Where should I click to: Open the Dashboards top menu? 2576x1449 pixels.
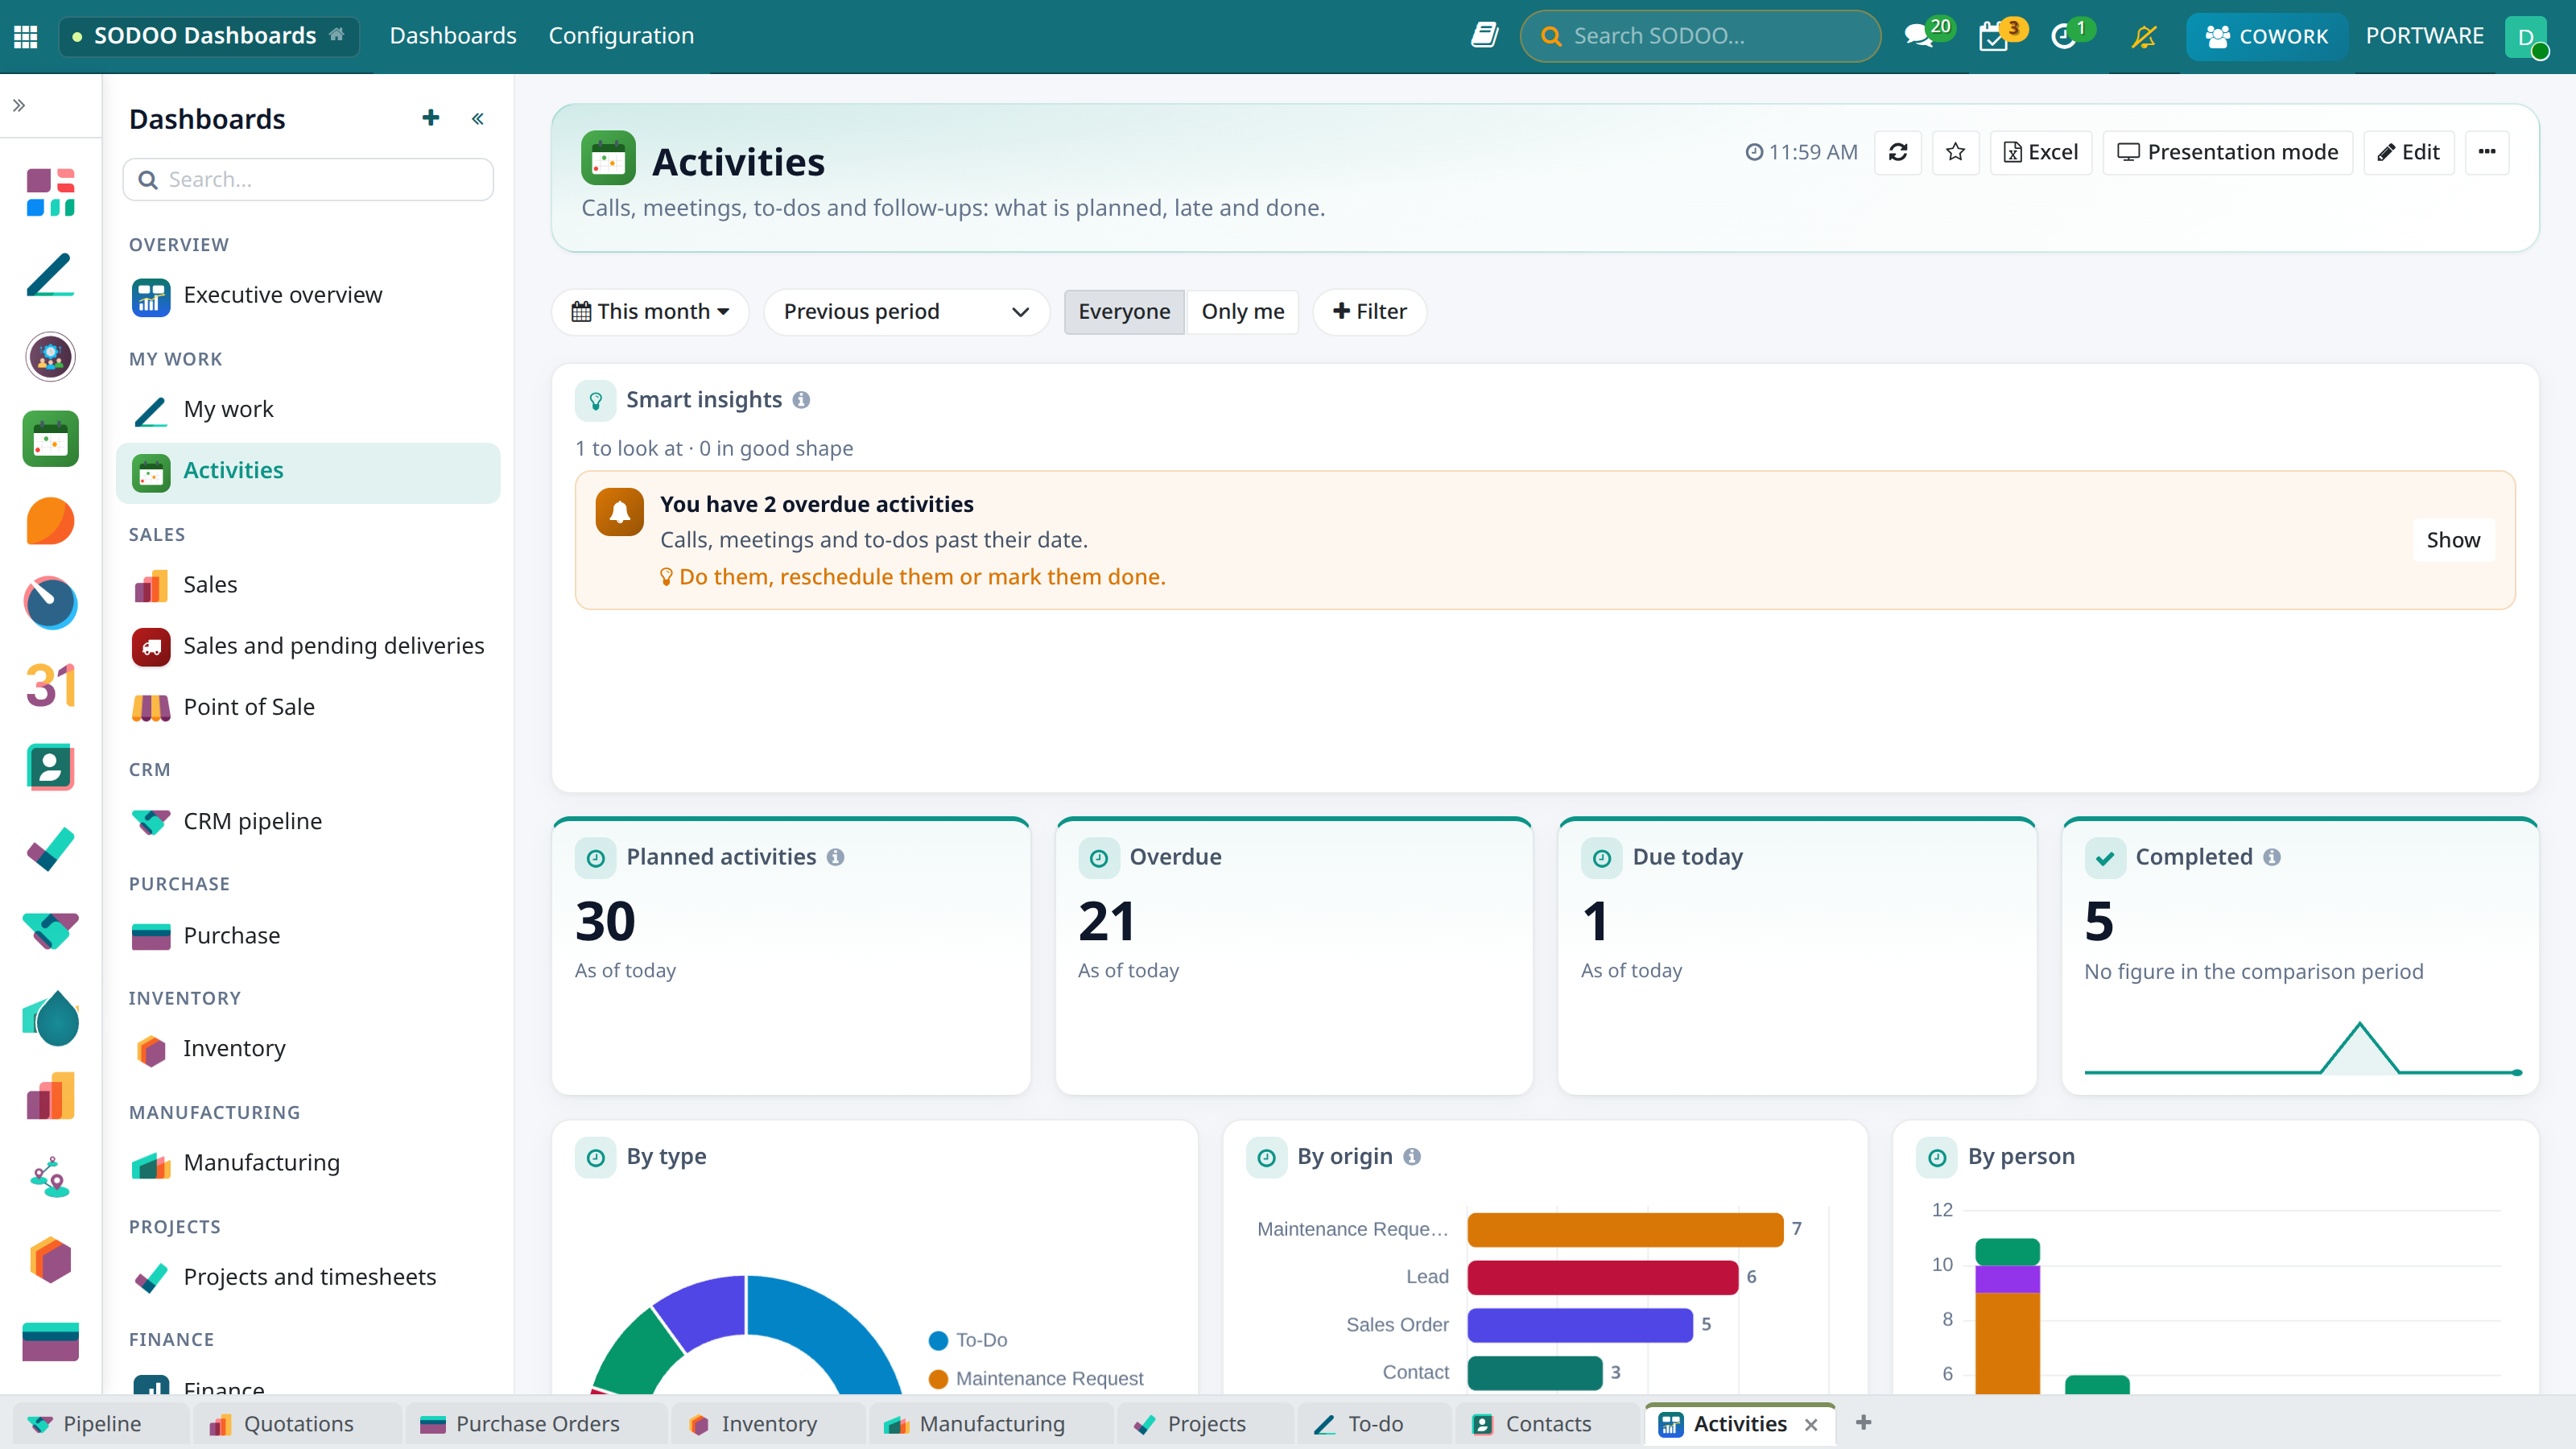(453, 36)
